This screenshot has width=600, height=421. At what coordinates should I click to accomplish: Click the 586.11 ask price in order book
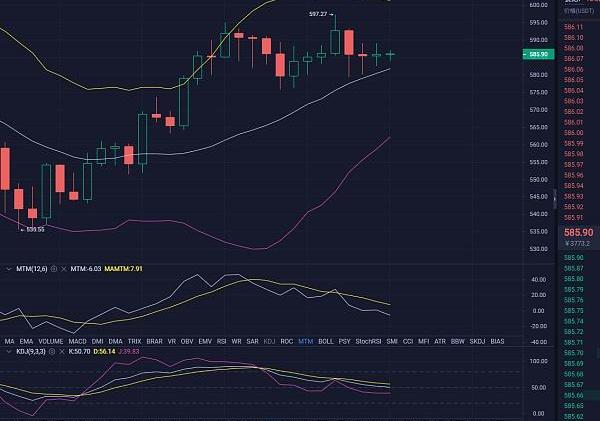574,27
